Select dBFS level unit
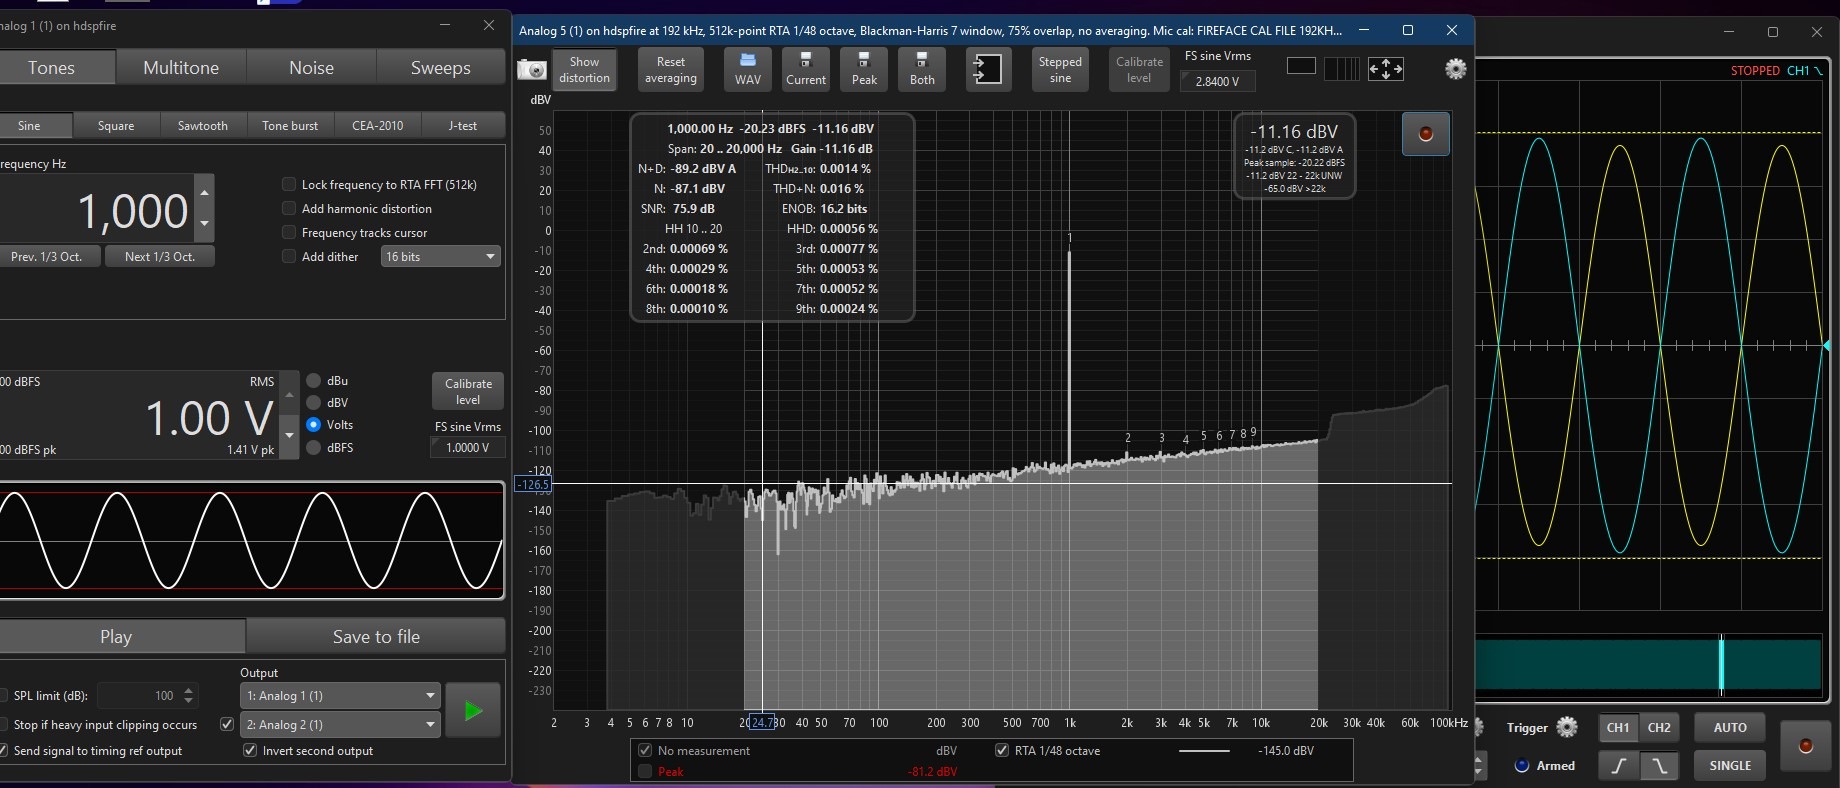Image resolution: width=1840 pixels, height=788 pixels. [x=314, y=448]
